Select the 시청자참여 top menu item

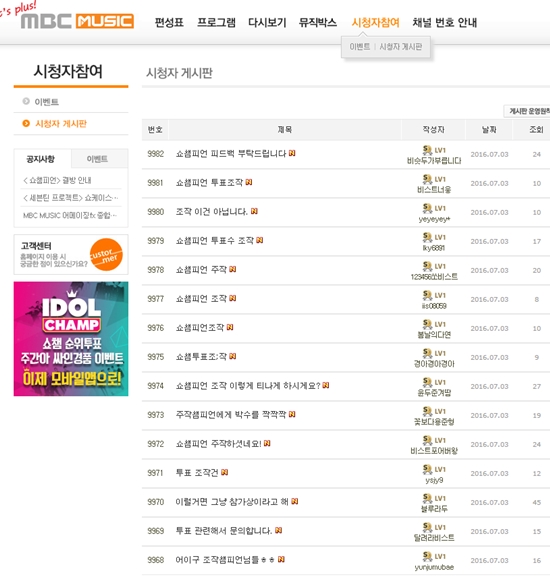(376, 23)
